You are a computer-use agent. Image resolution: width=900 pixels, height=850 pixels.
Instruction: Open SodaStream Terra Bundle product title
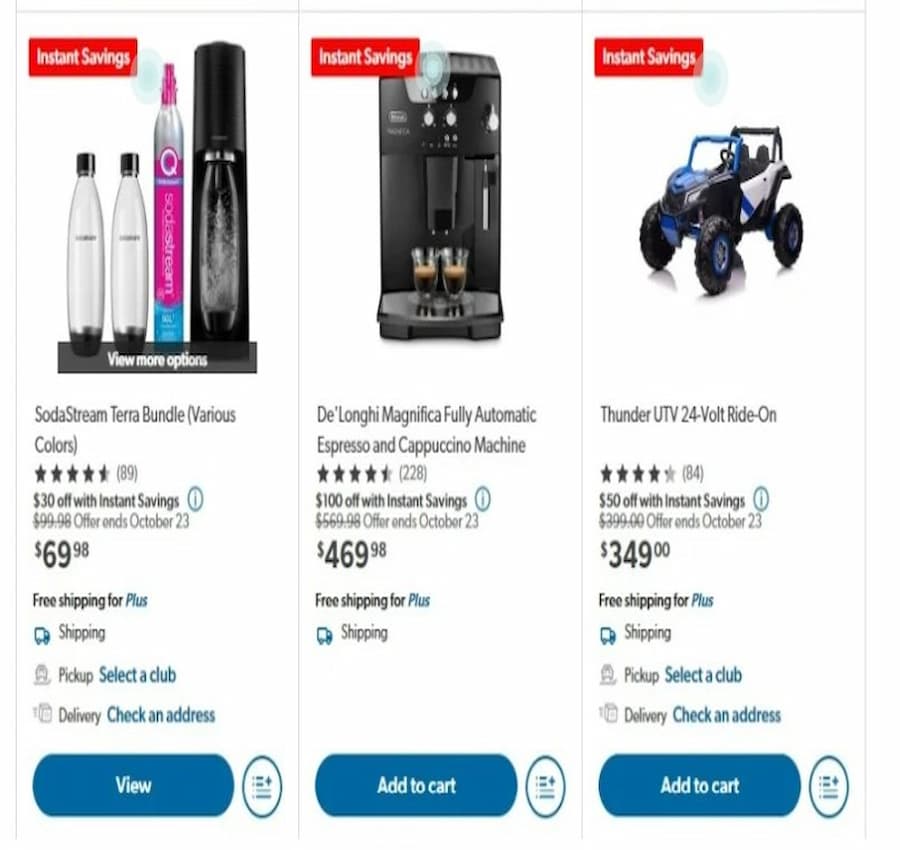click(135, 429)
